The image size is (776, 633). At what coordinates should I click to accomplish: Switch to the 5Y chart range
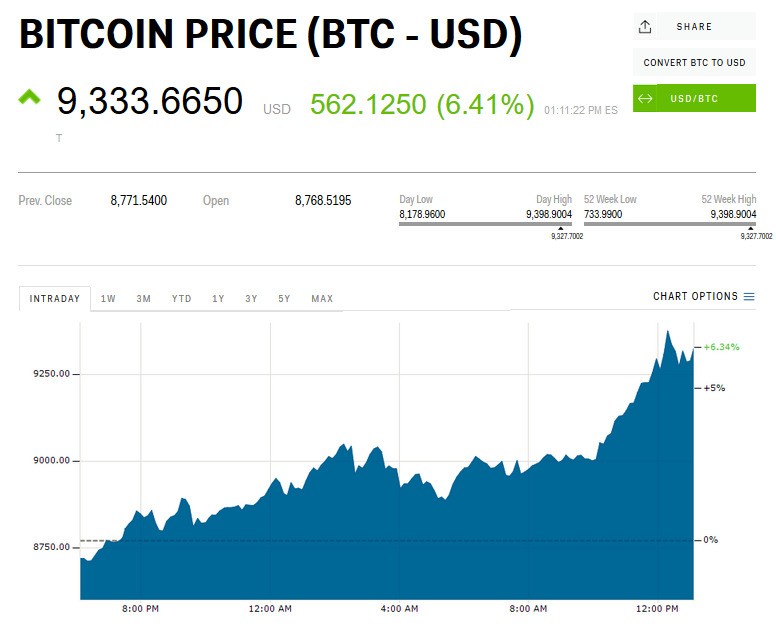coord(284,299)
